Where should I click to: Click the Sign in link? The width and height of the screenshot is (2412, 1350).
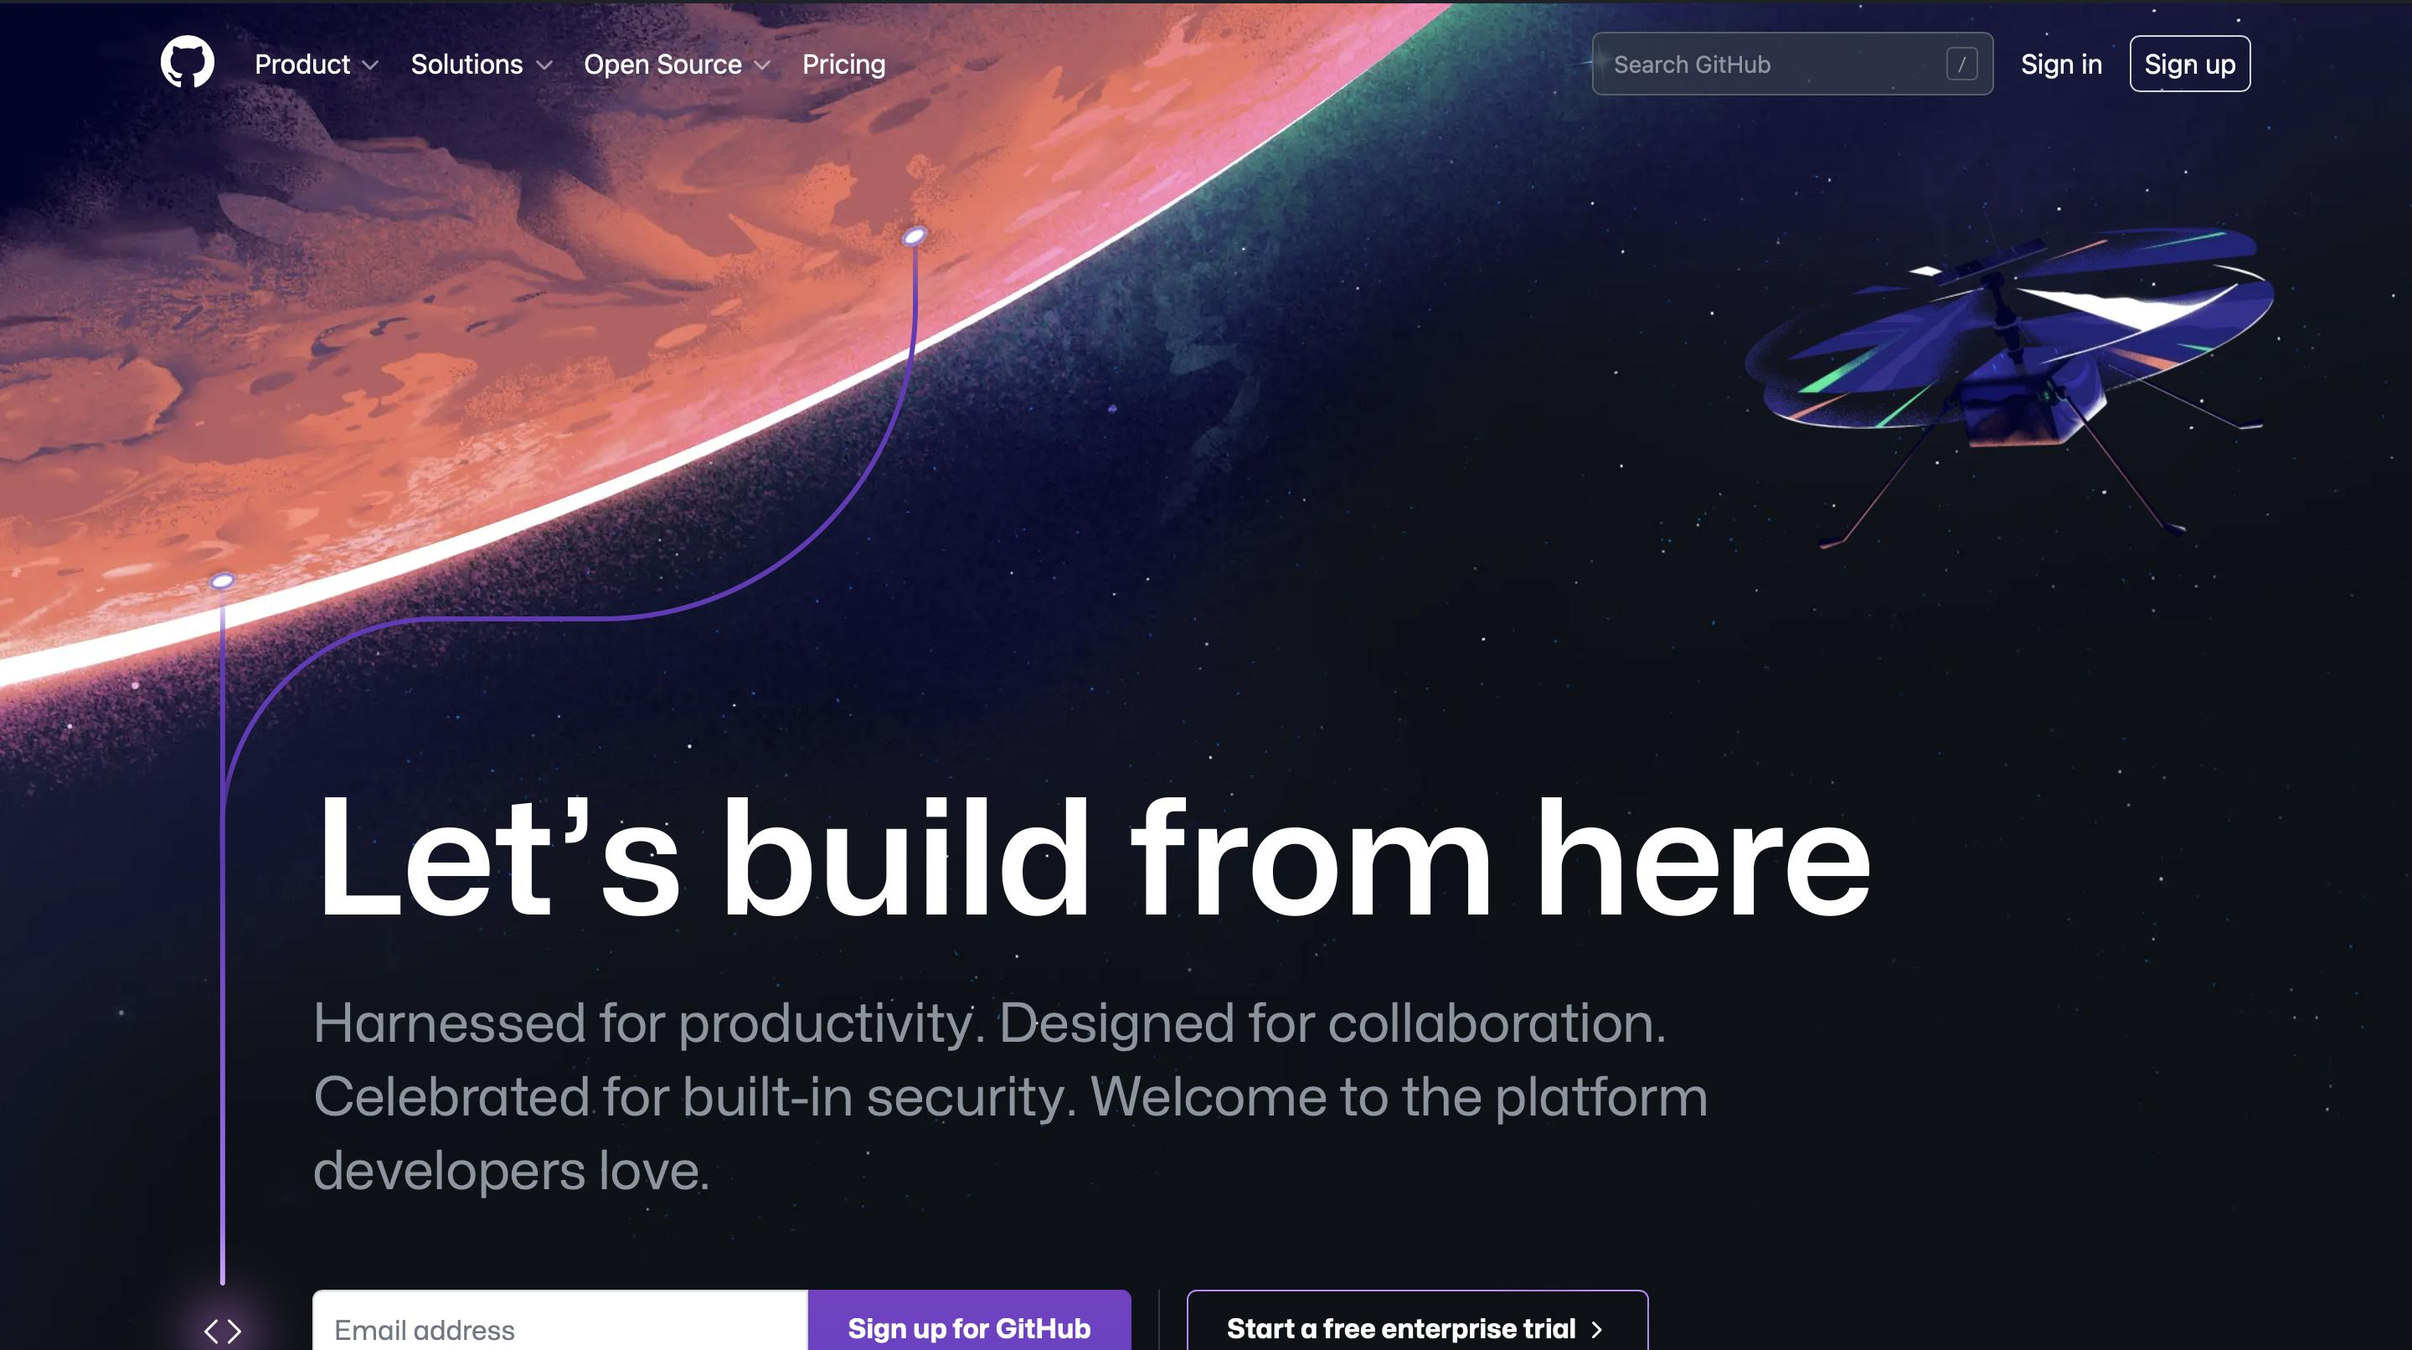pyautogui.click(x=2061, y=64)
